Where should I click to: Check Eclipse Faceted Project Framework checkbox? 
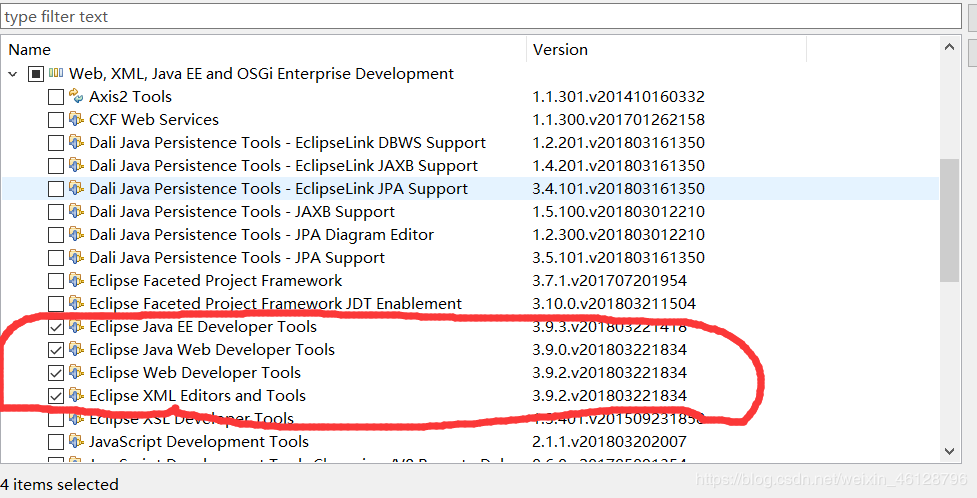tap(56, 282)
